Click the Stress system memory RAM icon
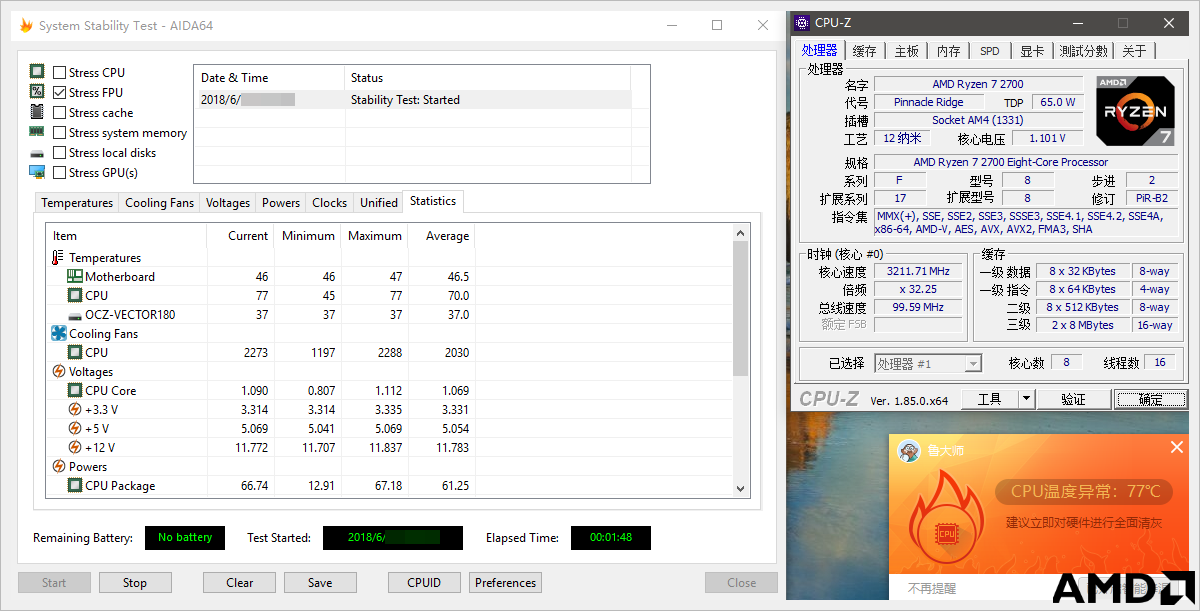1200x611 pixels. point(37,132)
